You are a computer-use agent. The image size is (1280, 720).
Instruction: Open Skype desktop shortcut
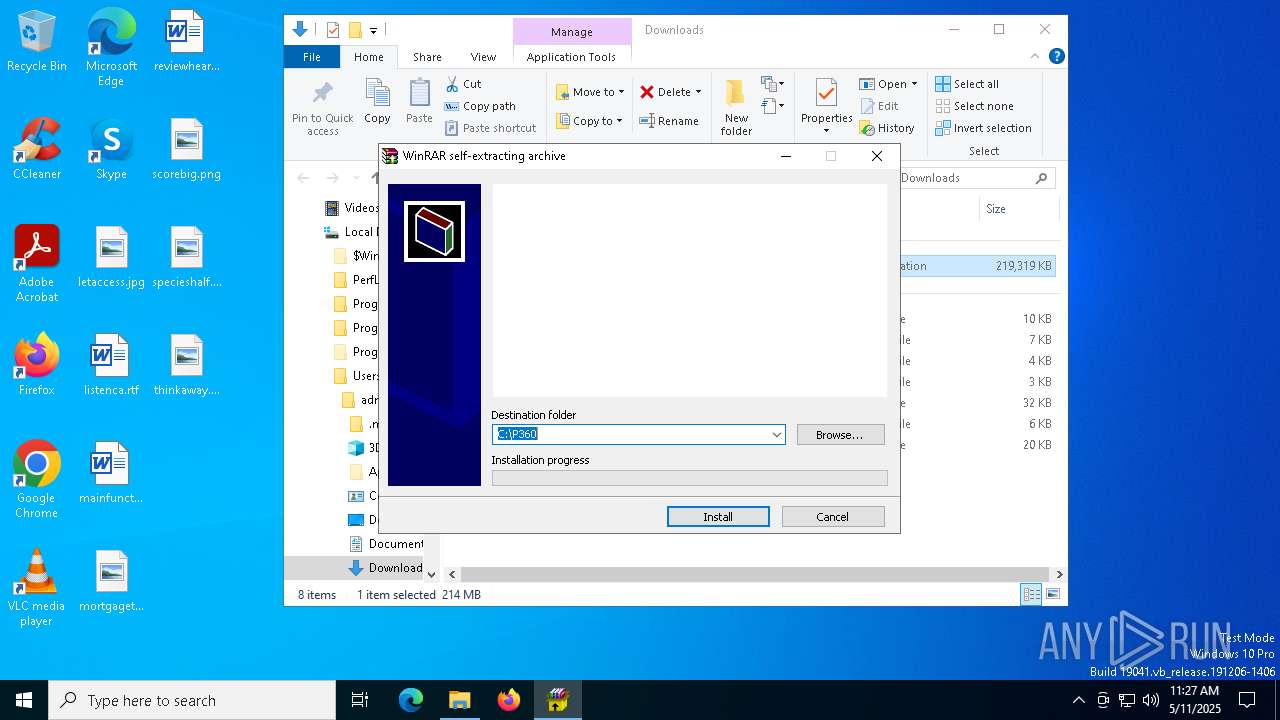[x=111, y=150]
